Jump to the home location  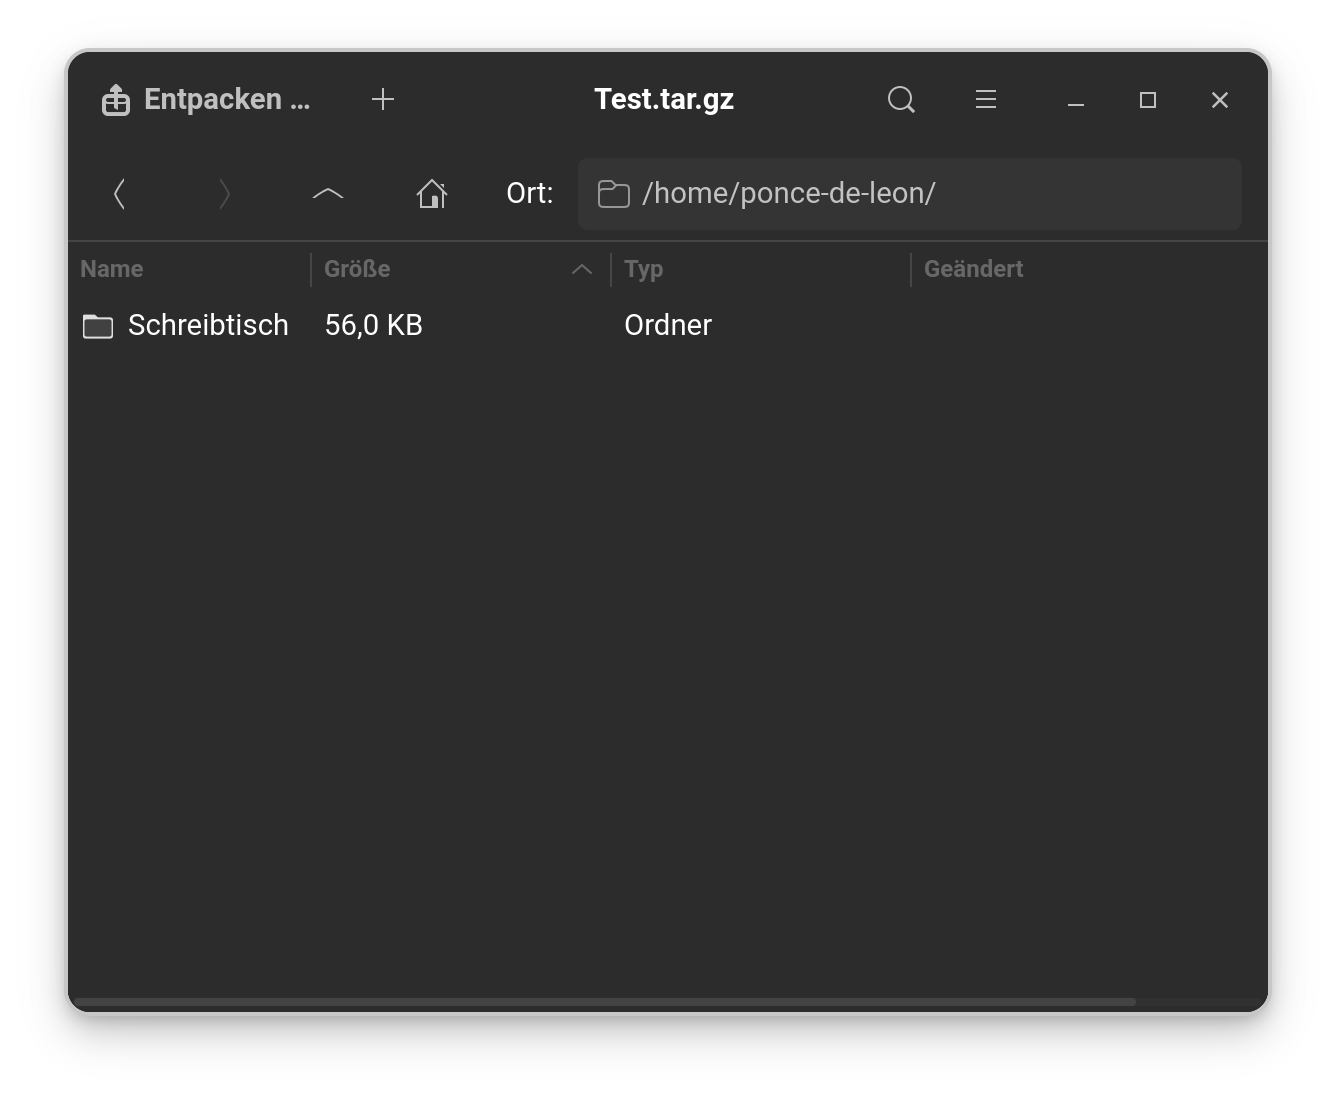(x=432, y=194)
